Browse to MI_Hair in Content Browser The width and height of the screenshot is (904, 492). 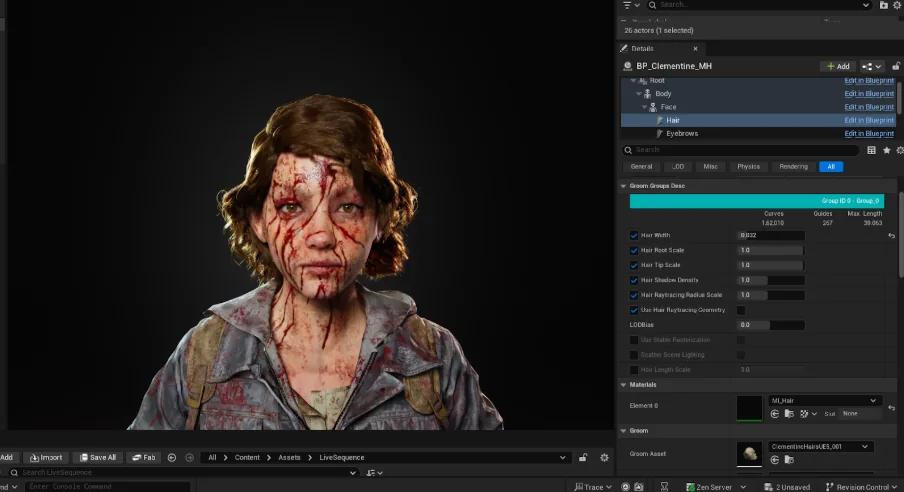[789, 414]
